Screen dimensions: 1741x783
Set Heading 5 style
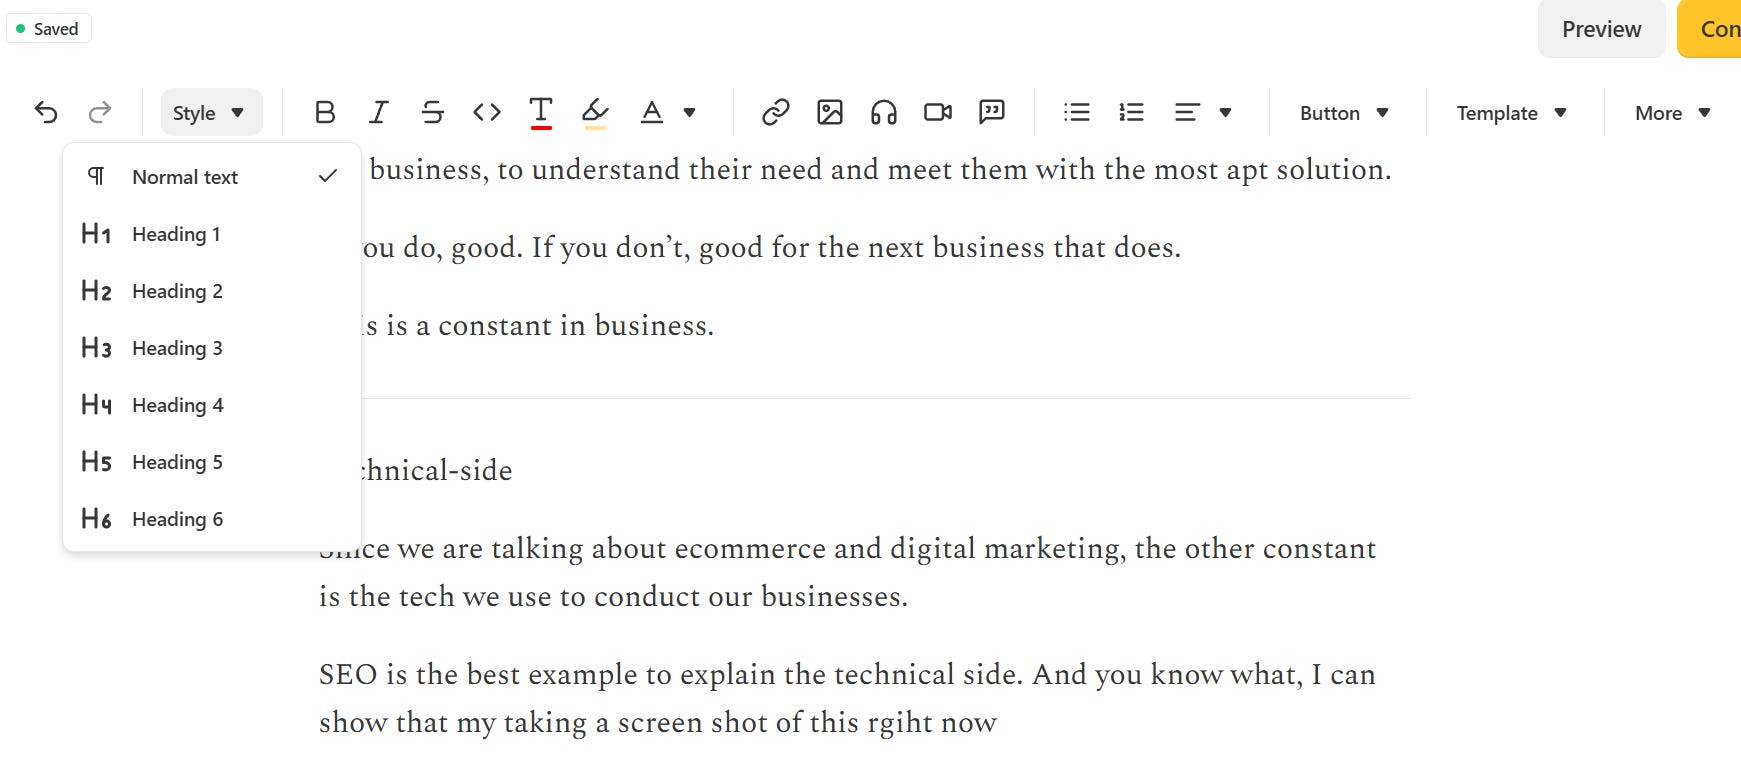[212, 462]
